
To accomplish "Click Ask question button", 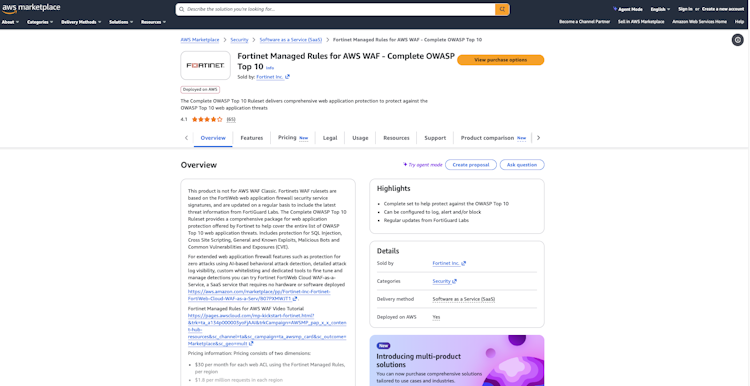I will click(522, 165).
